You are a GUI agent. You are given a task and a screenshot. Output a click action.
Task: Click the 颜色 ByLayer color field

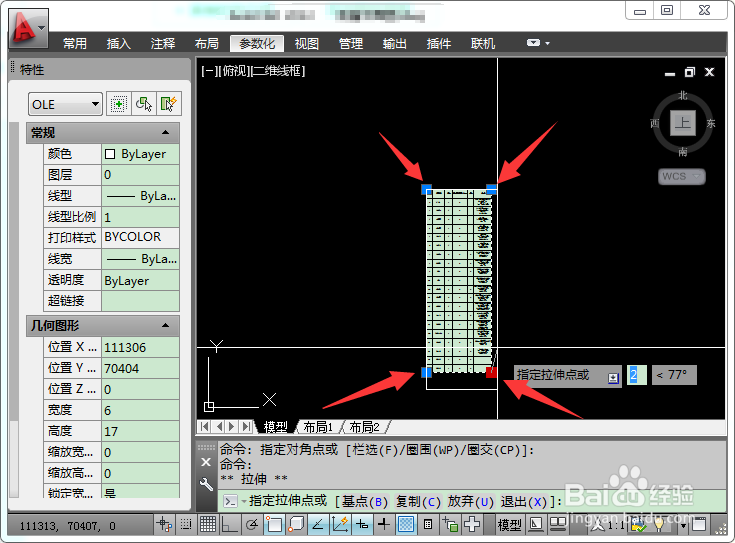[x=140, y=154]
